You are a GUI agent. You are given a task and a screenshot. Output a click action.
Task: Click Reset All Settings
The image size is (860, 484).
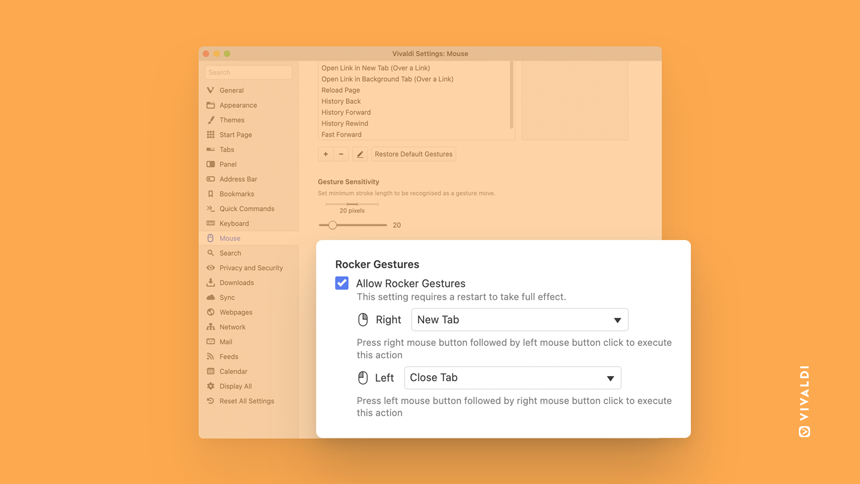tap(247, 401)
